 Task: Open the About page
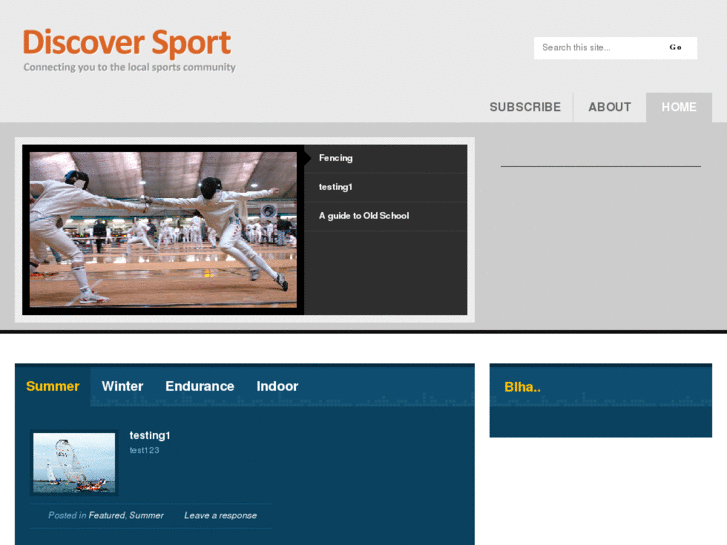point(609,107)
